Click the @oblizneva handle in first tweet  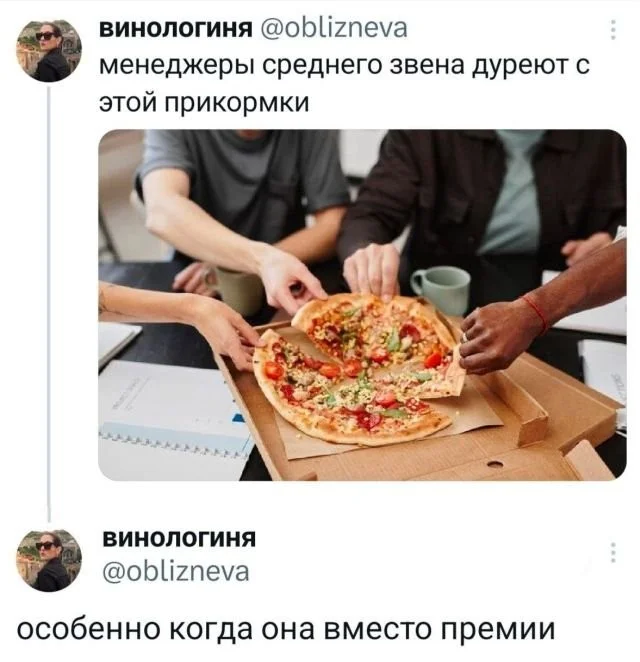coord(334,29)
